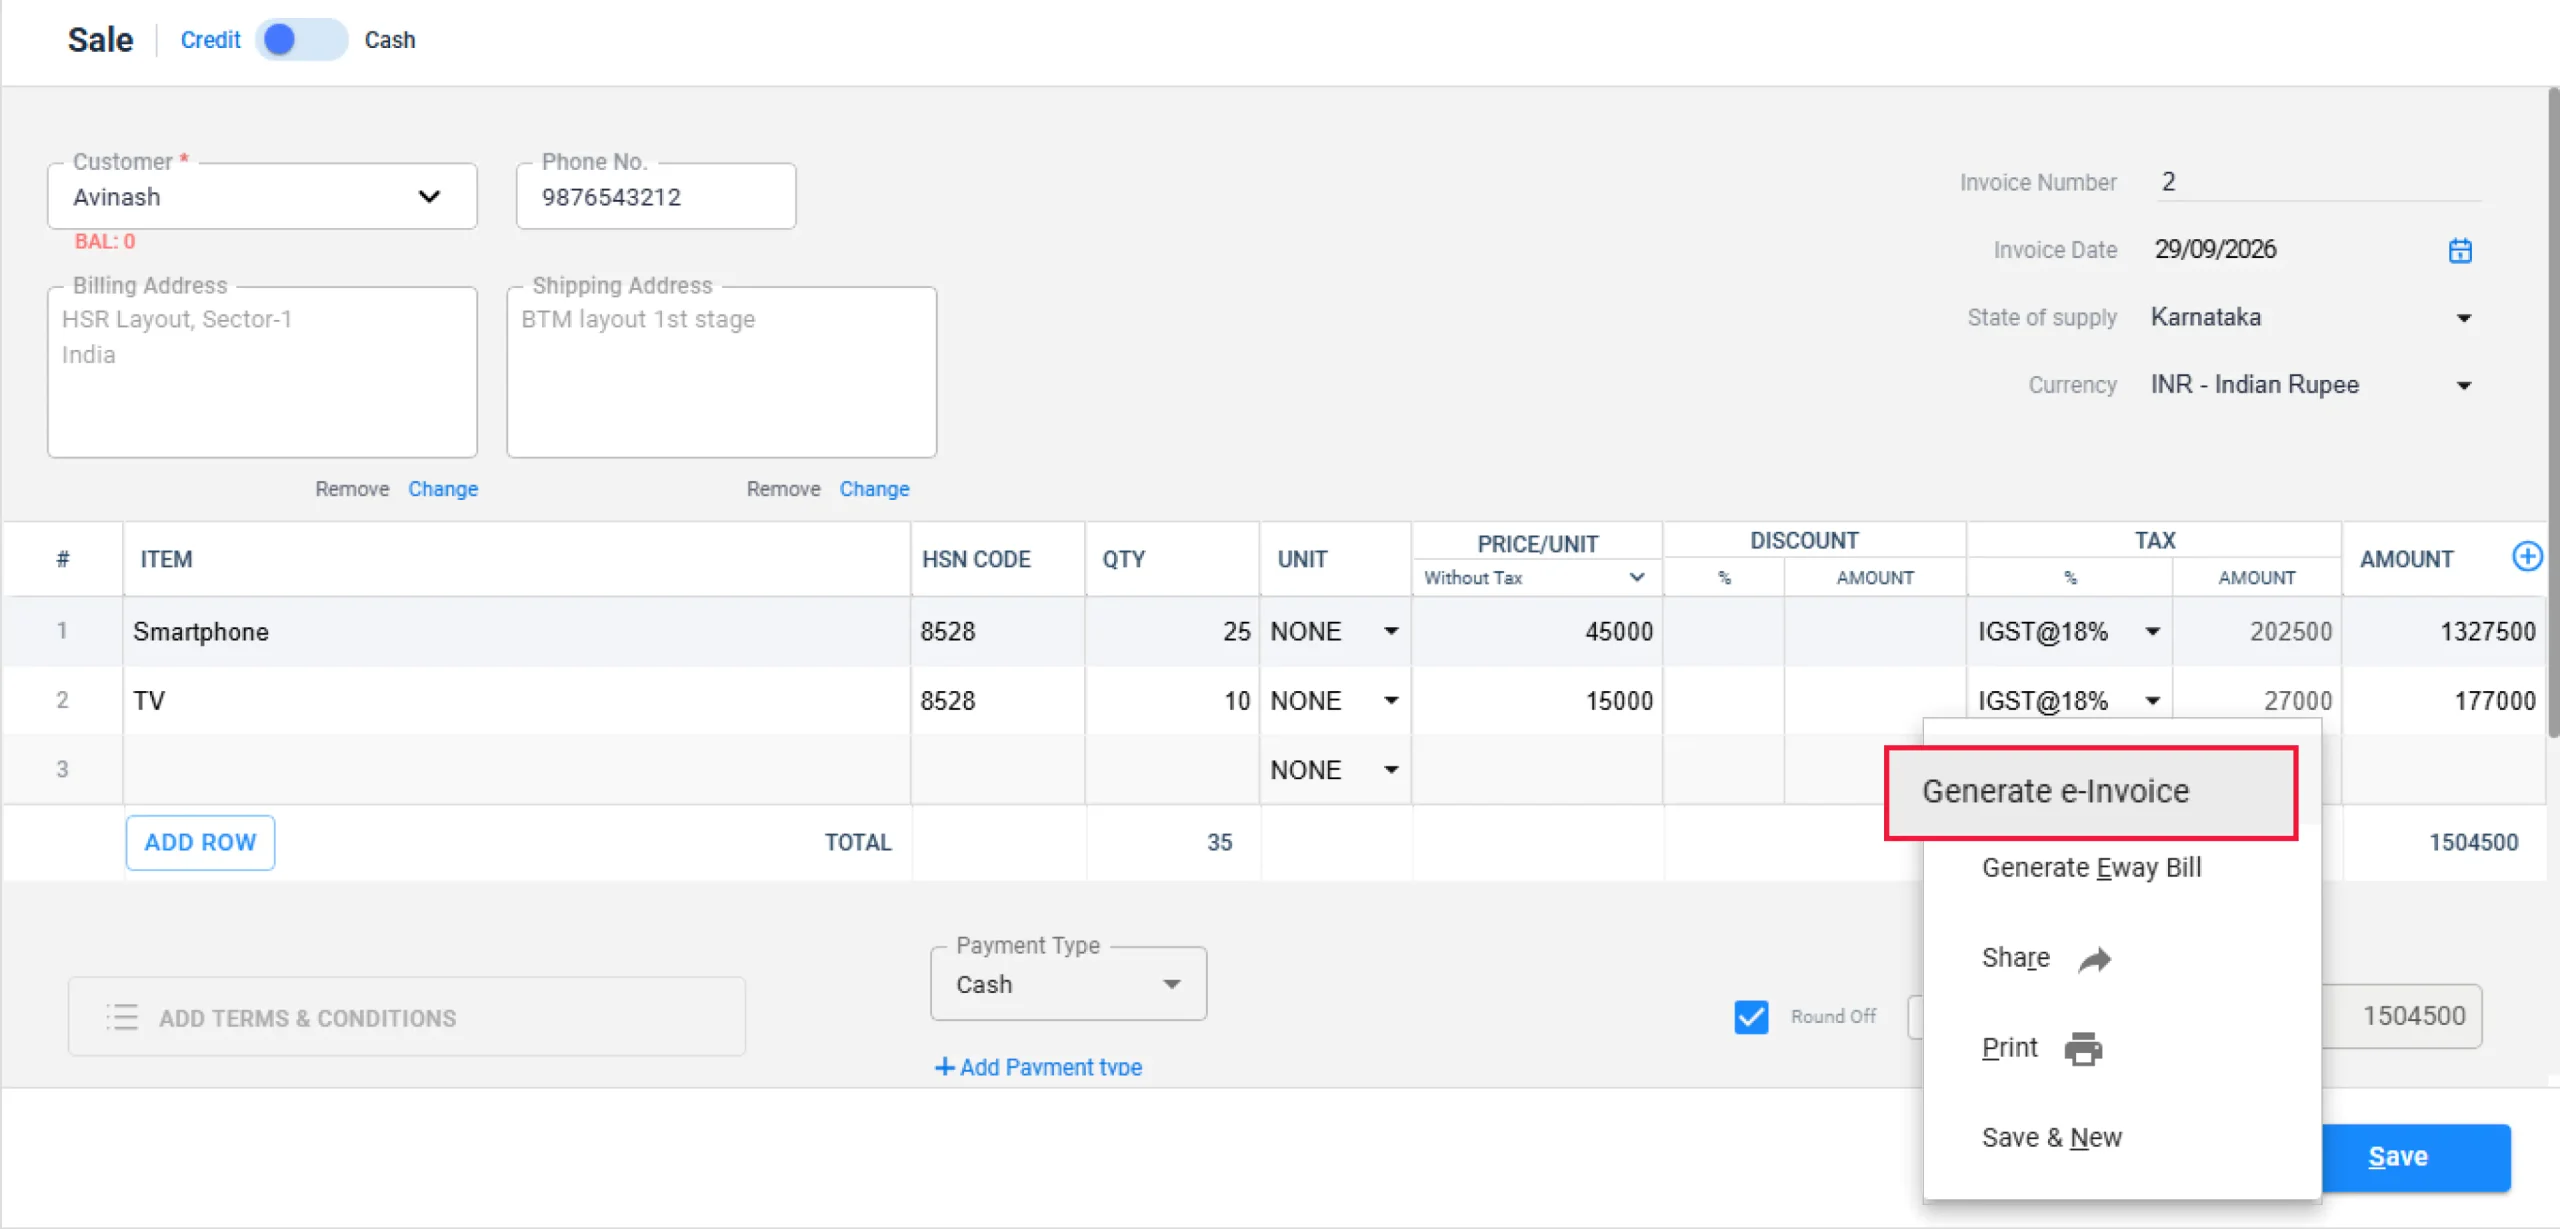Click the Smartphone item cell
The height and width of the screenshot is (1229, 2560).
(516, 632)
